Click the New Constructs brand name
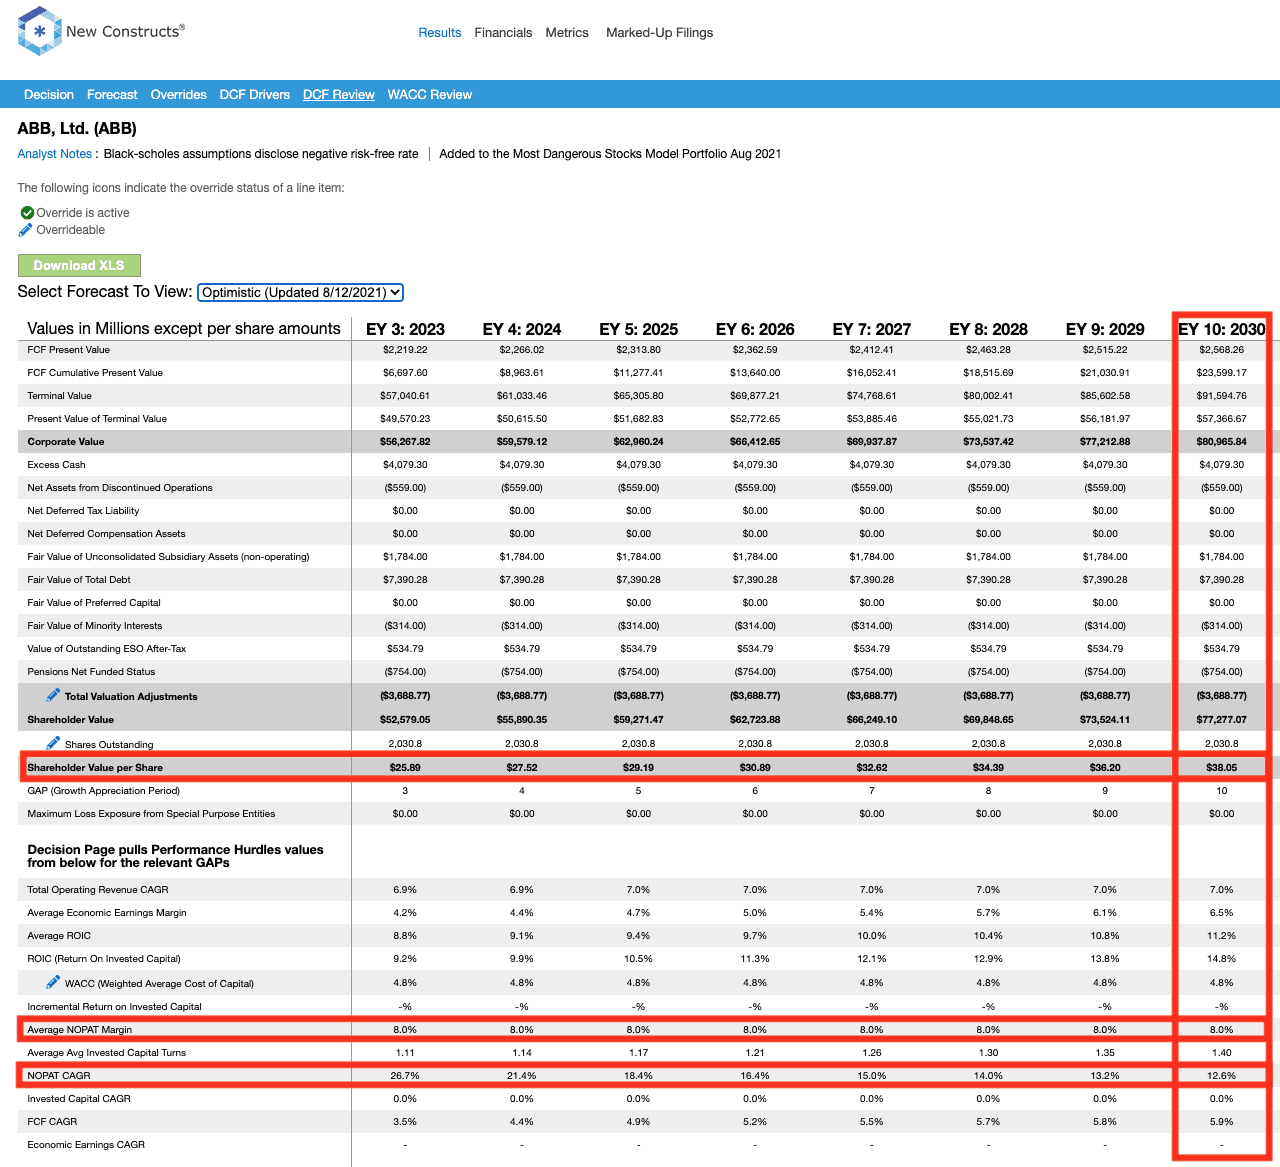This screenshot has height=1167, width=1280. (125, 31)
